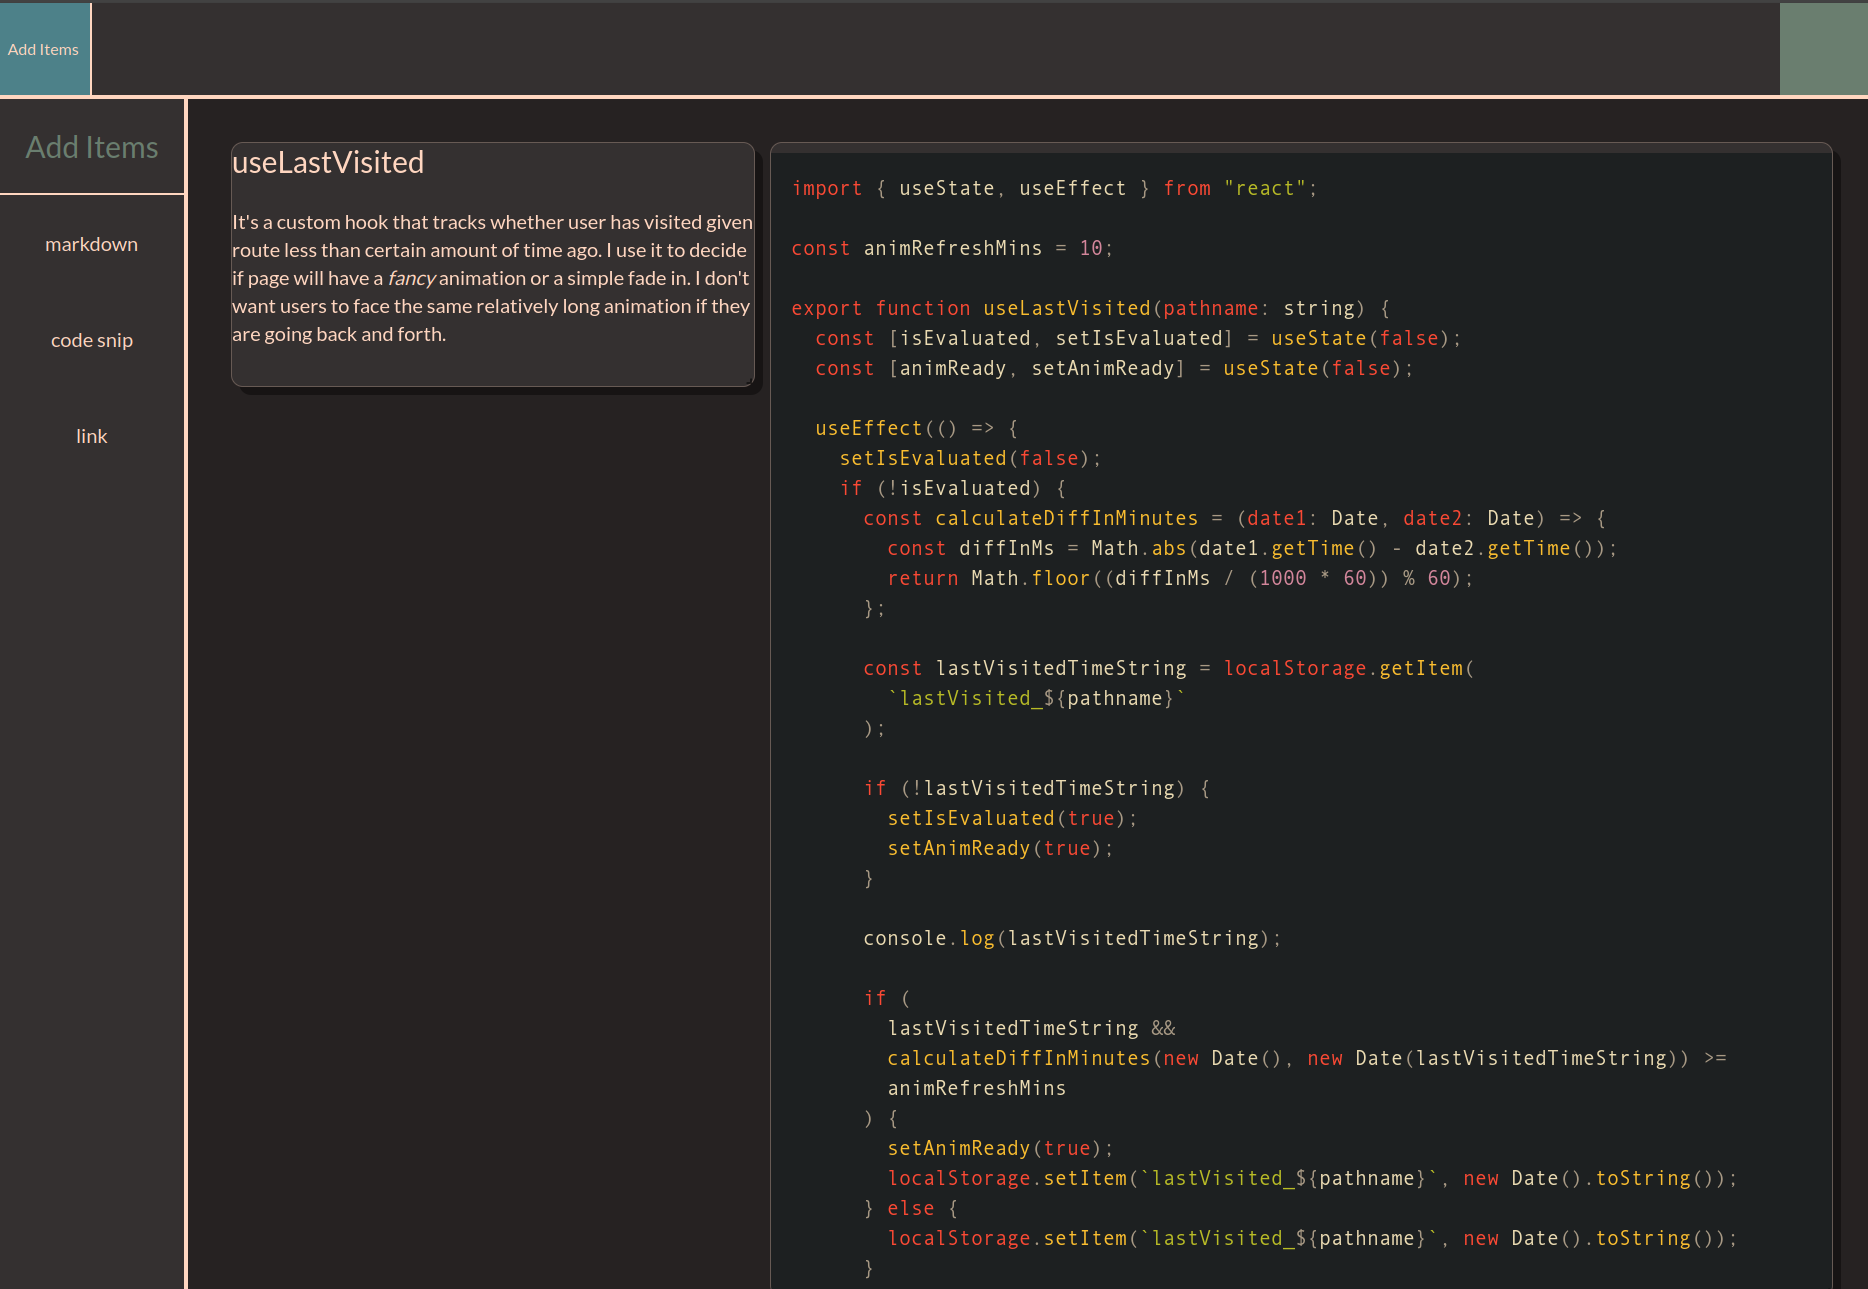Click the italic word fancy
Image resolution: width=1868 pixels, height=1289 pixels.
click(x=411, y=278)
